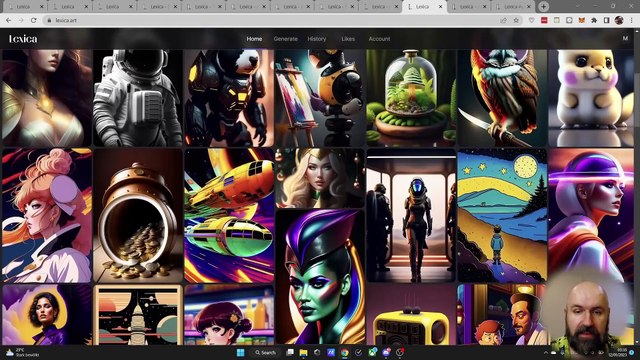Open the black-and-white astronaut image
Screen dimensions: 640x360
tap(138, 98)
